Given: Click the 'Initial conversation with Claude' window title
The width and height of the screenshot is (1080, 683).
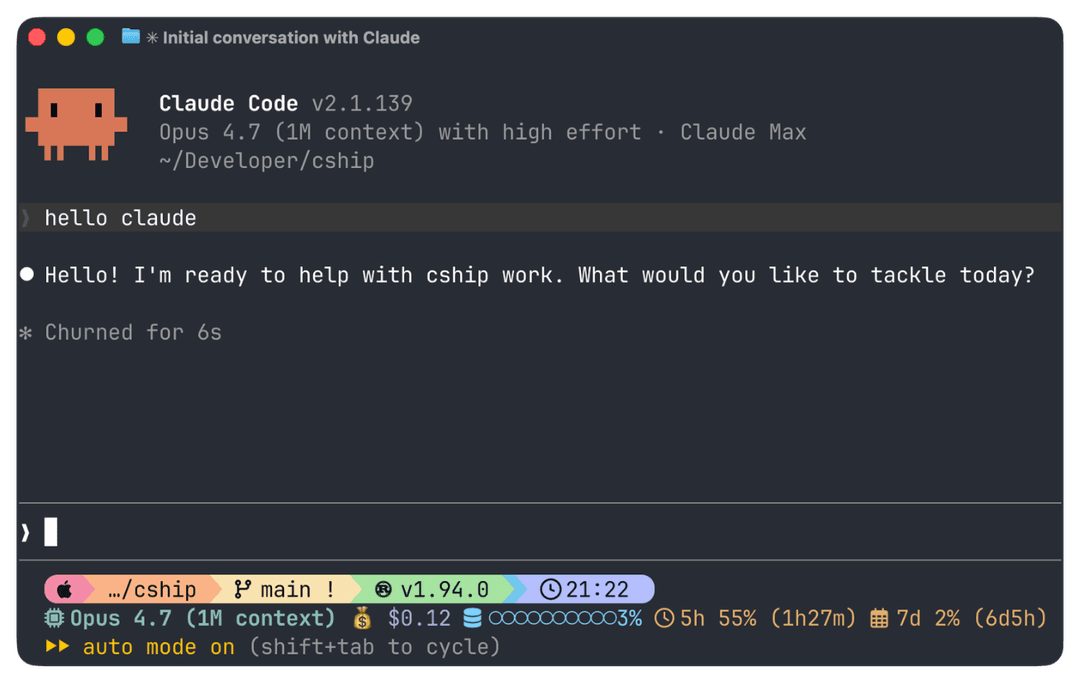Looking at the screenshot, I should pos(291,37).
